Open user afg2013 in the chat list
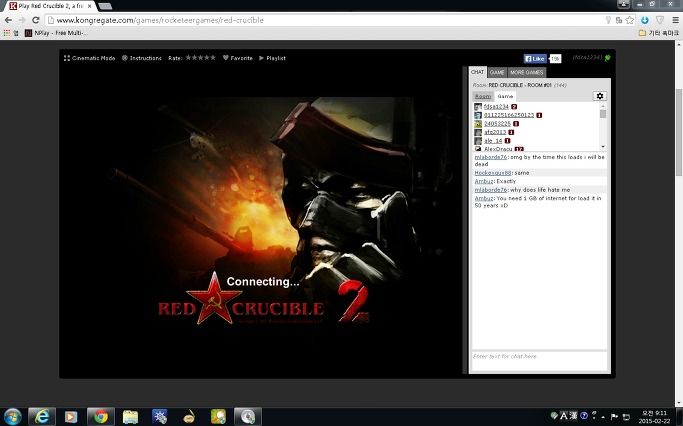Image resolution: width=683 pixels, height=426 pixels. tap(495, 132)
